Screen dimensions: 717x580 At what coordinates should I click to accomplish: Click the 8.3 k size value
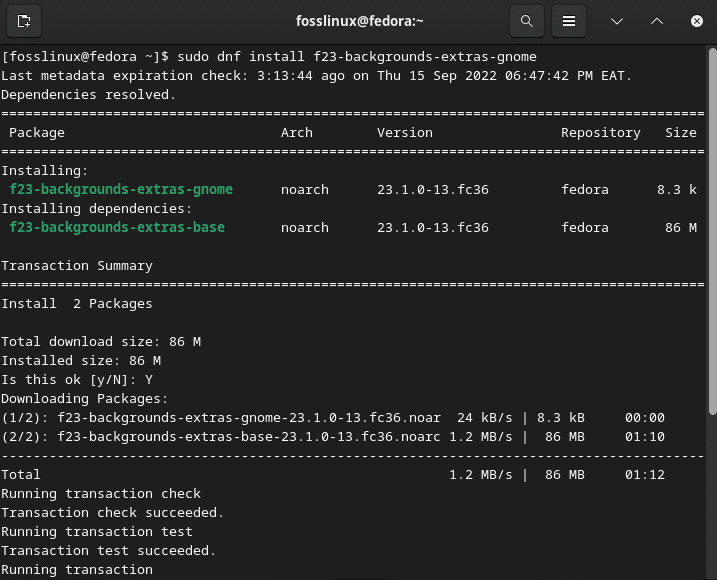pyautogui.click(x=677, y=189)
